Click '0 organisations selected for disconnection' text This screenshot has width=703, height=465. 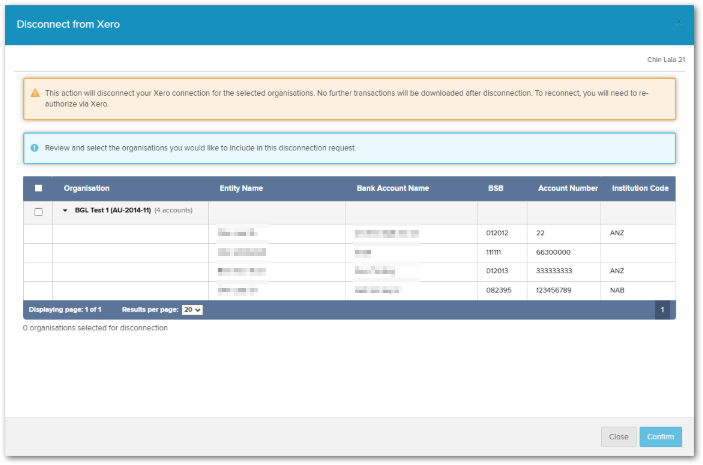coord(95,328)
